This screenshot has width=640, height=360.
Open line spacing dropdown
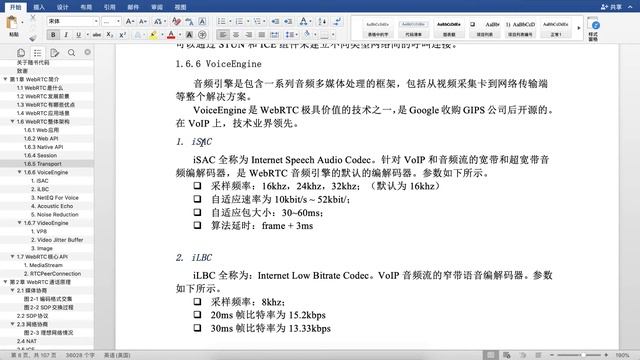[x=290, y=35]
